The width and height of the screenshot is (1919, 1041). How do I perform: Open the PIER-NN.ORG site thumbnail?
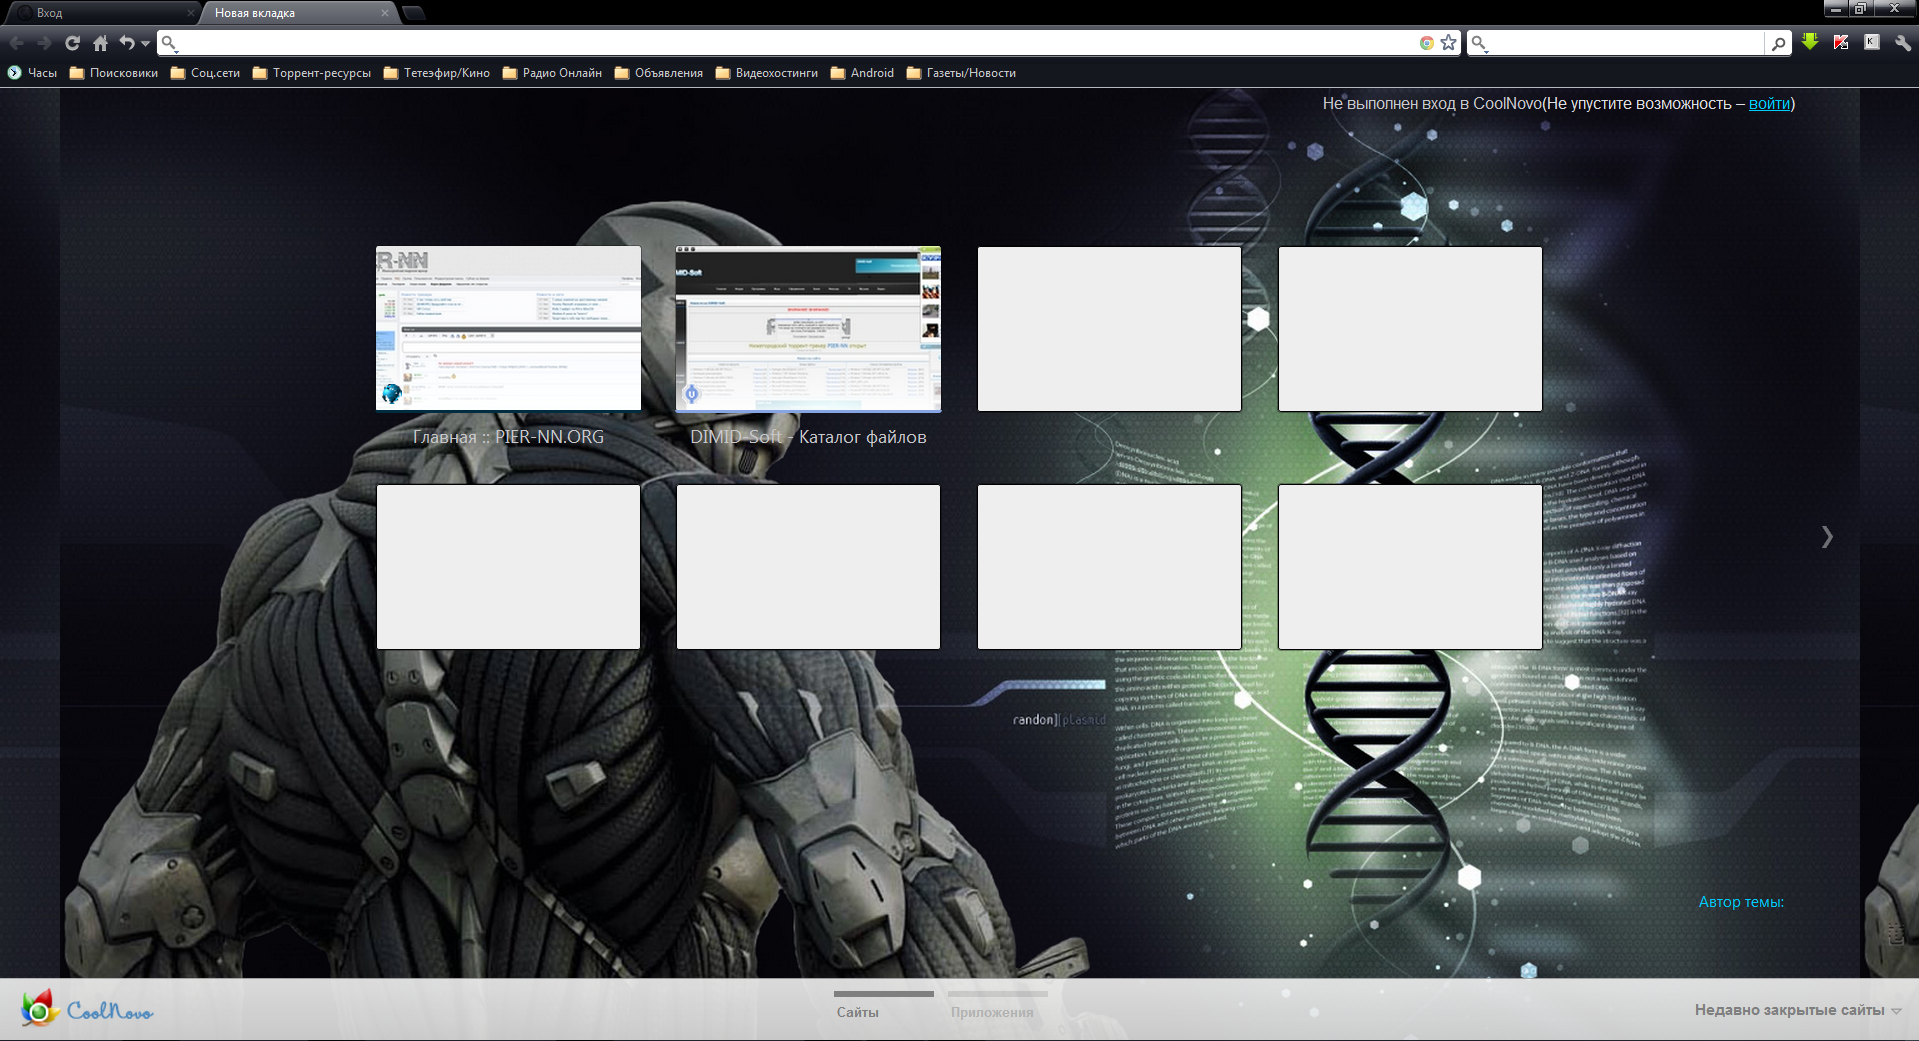508,328
